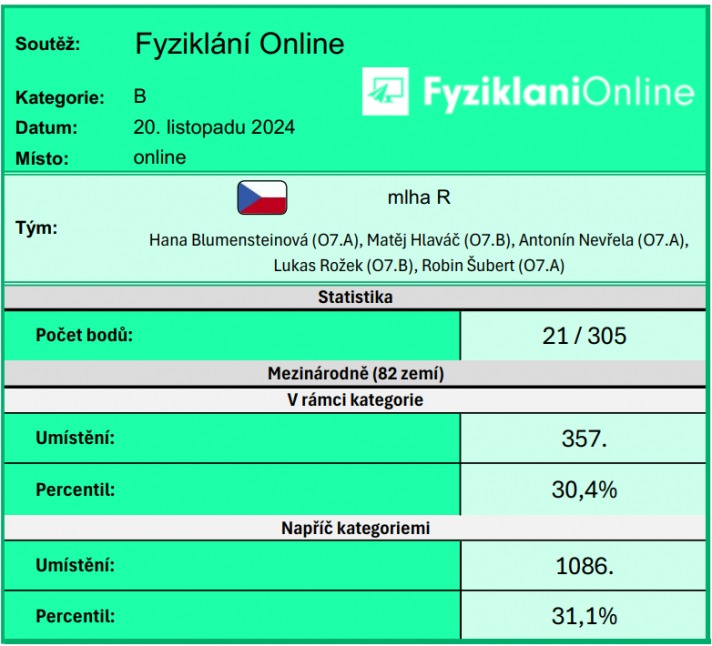This screenshot has width=712, height=646.
Task: Click team member line starting with Lukas Rožek
Action: click(419, 266)
